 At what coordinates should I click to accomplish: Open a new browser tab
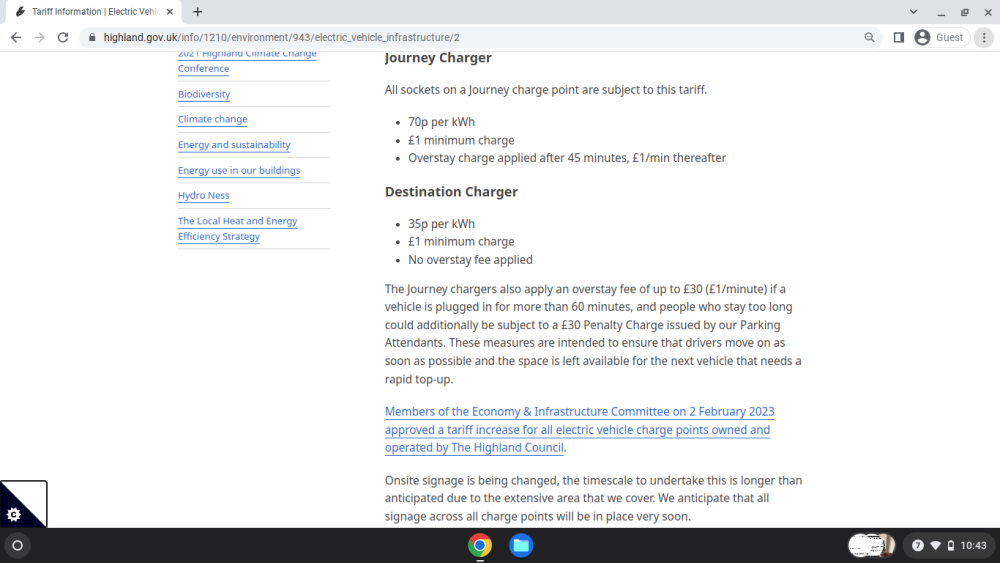click(198, 11)
